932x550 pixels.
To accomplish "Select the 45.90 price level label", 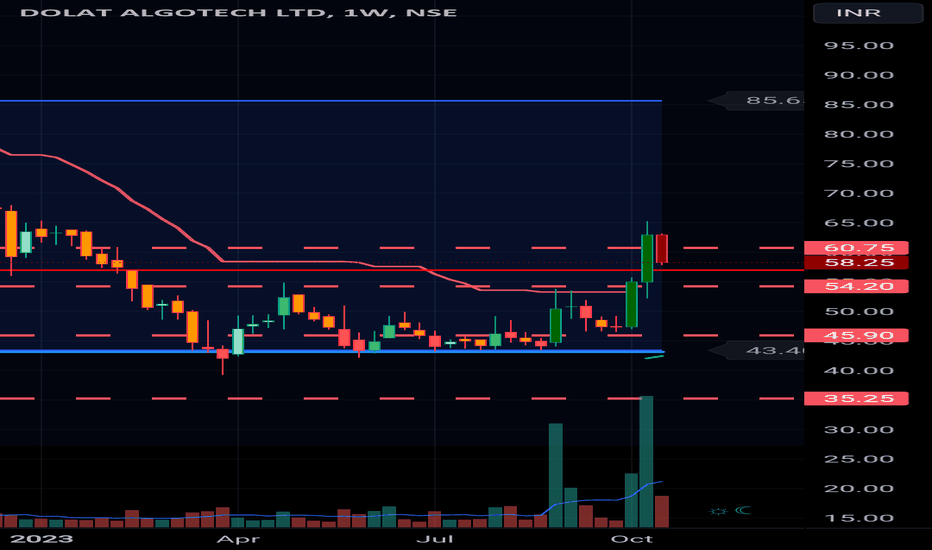I will [x=856, y=335].
